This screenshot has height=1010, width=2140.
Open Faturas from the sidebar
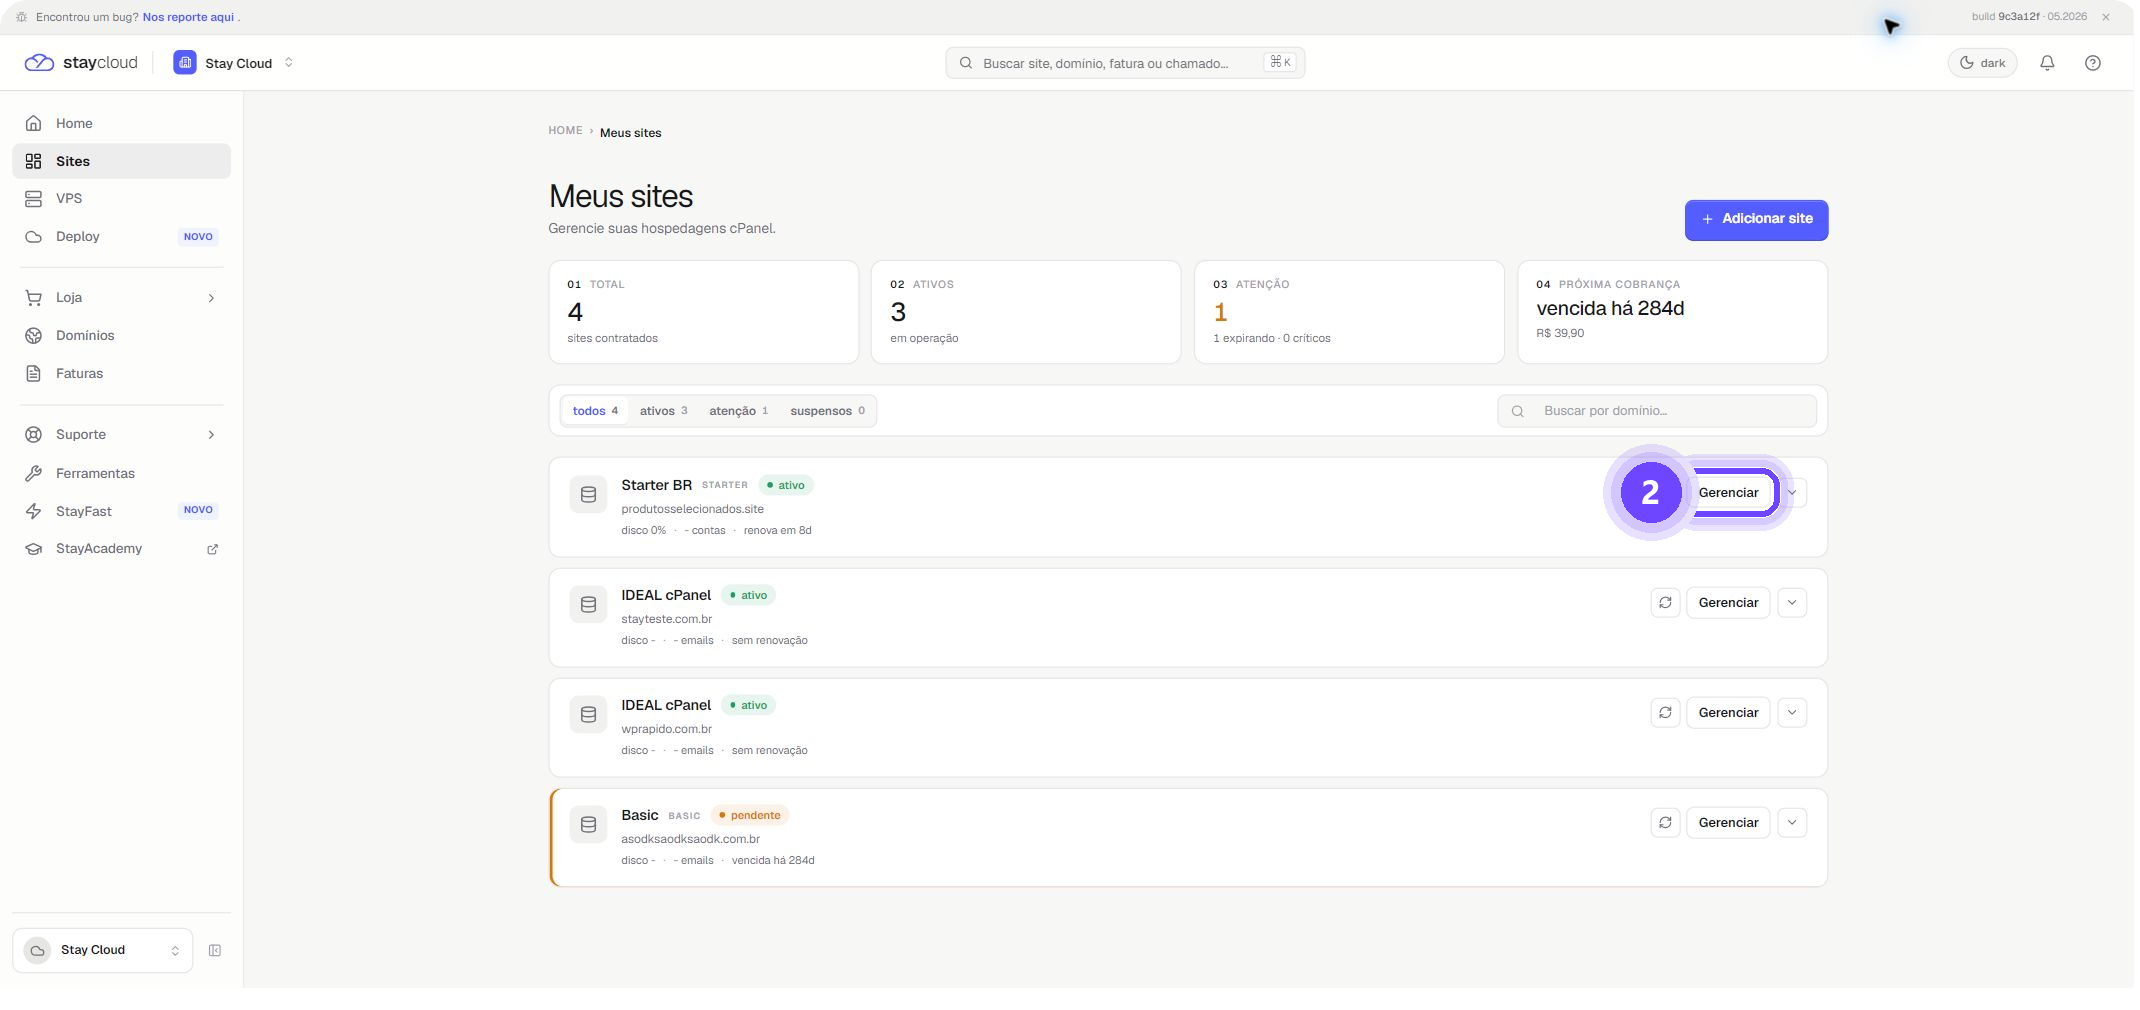[121, 373]
